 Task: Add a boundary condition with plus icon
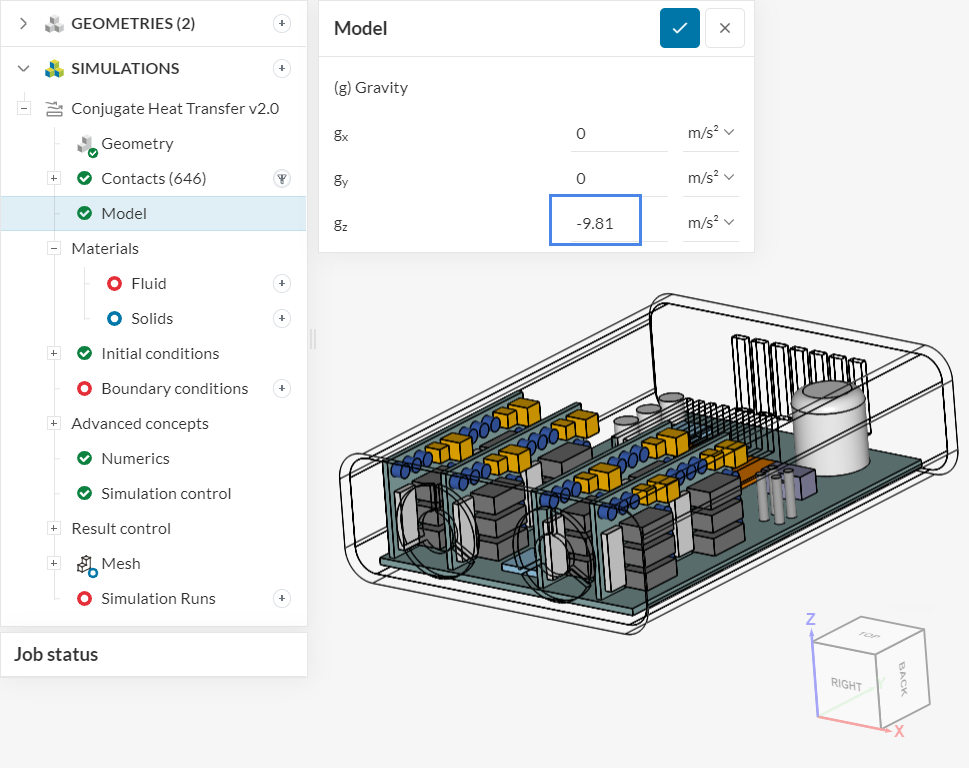point(282,389)
